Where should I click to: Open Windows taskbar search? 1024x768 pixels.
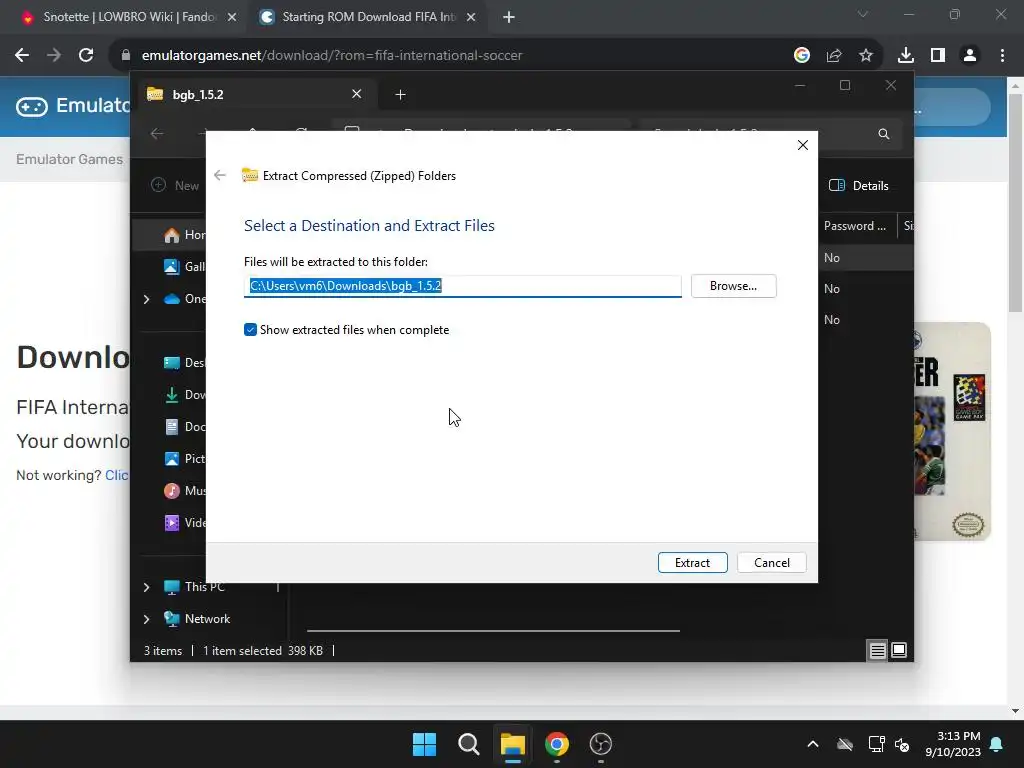468,744
